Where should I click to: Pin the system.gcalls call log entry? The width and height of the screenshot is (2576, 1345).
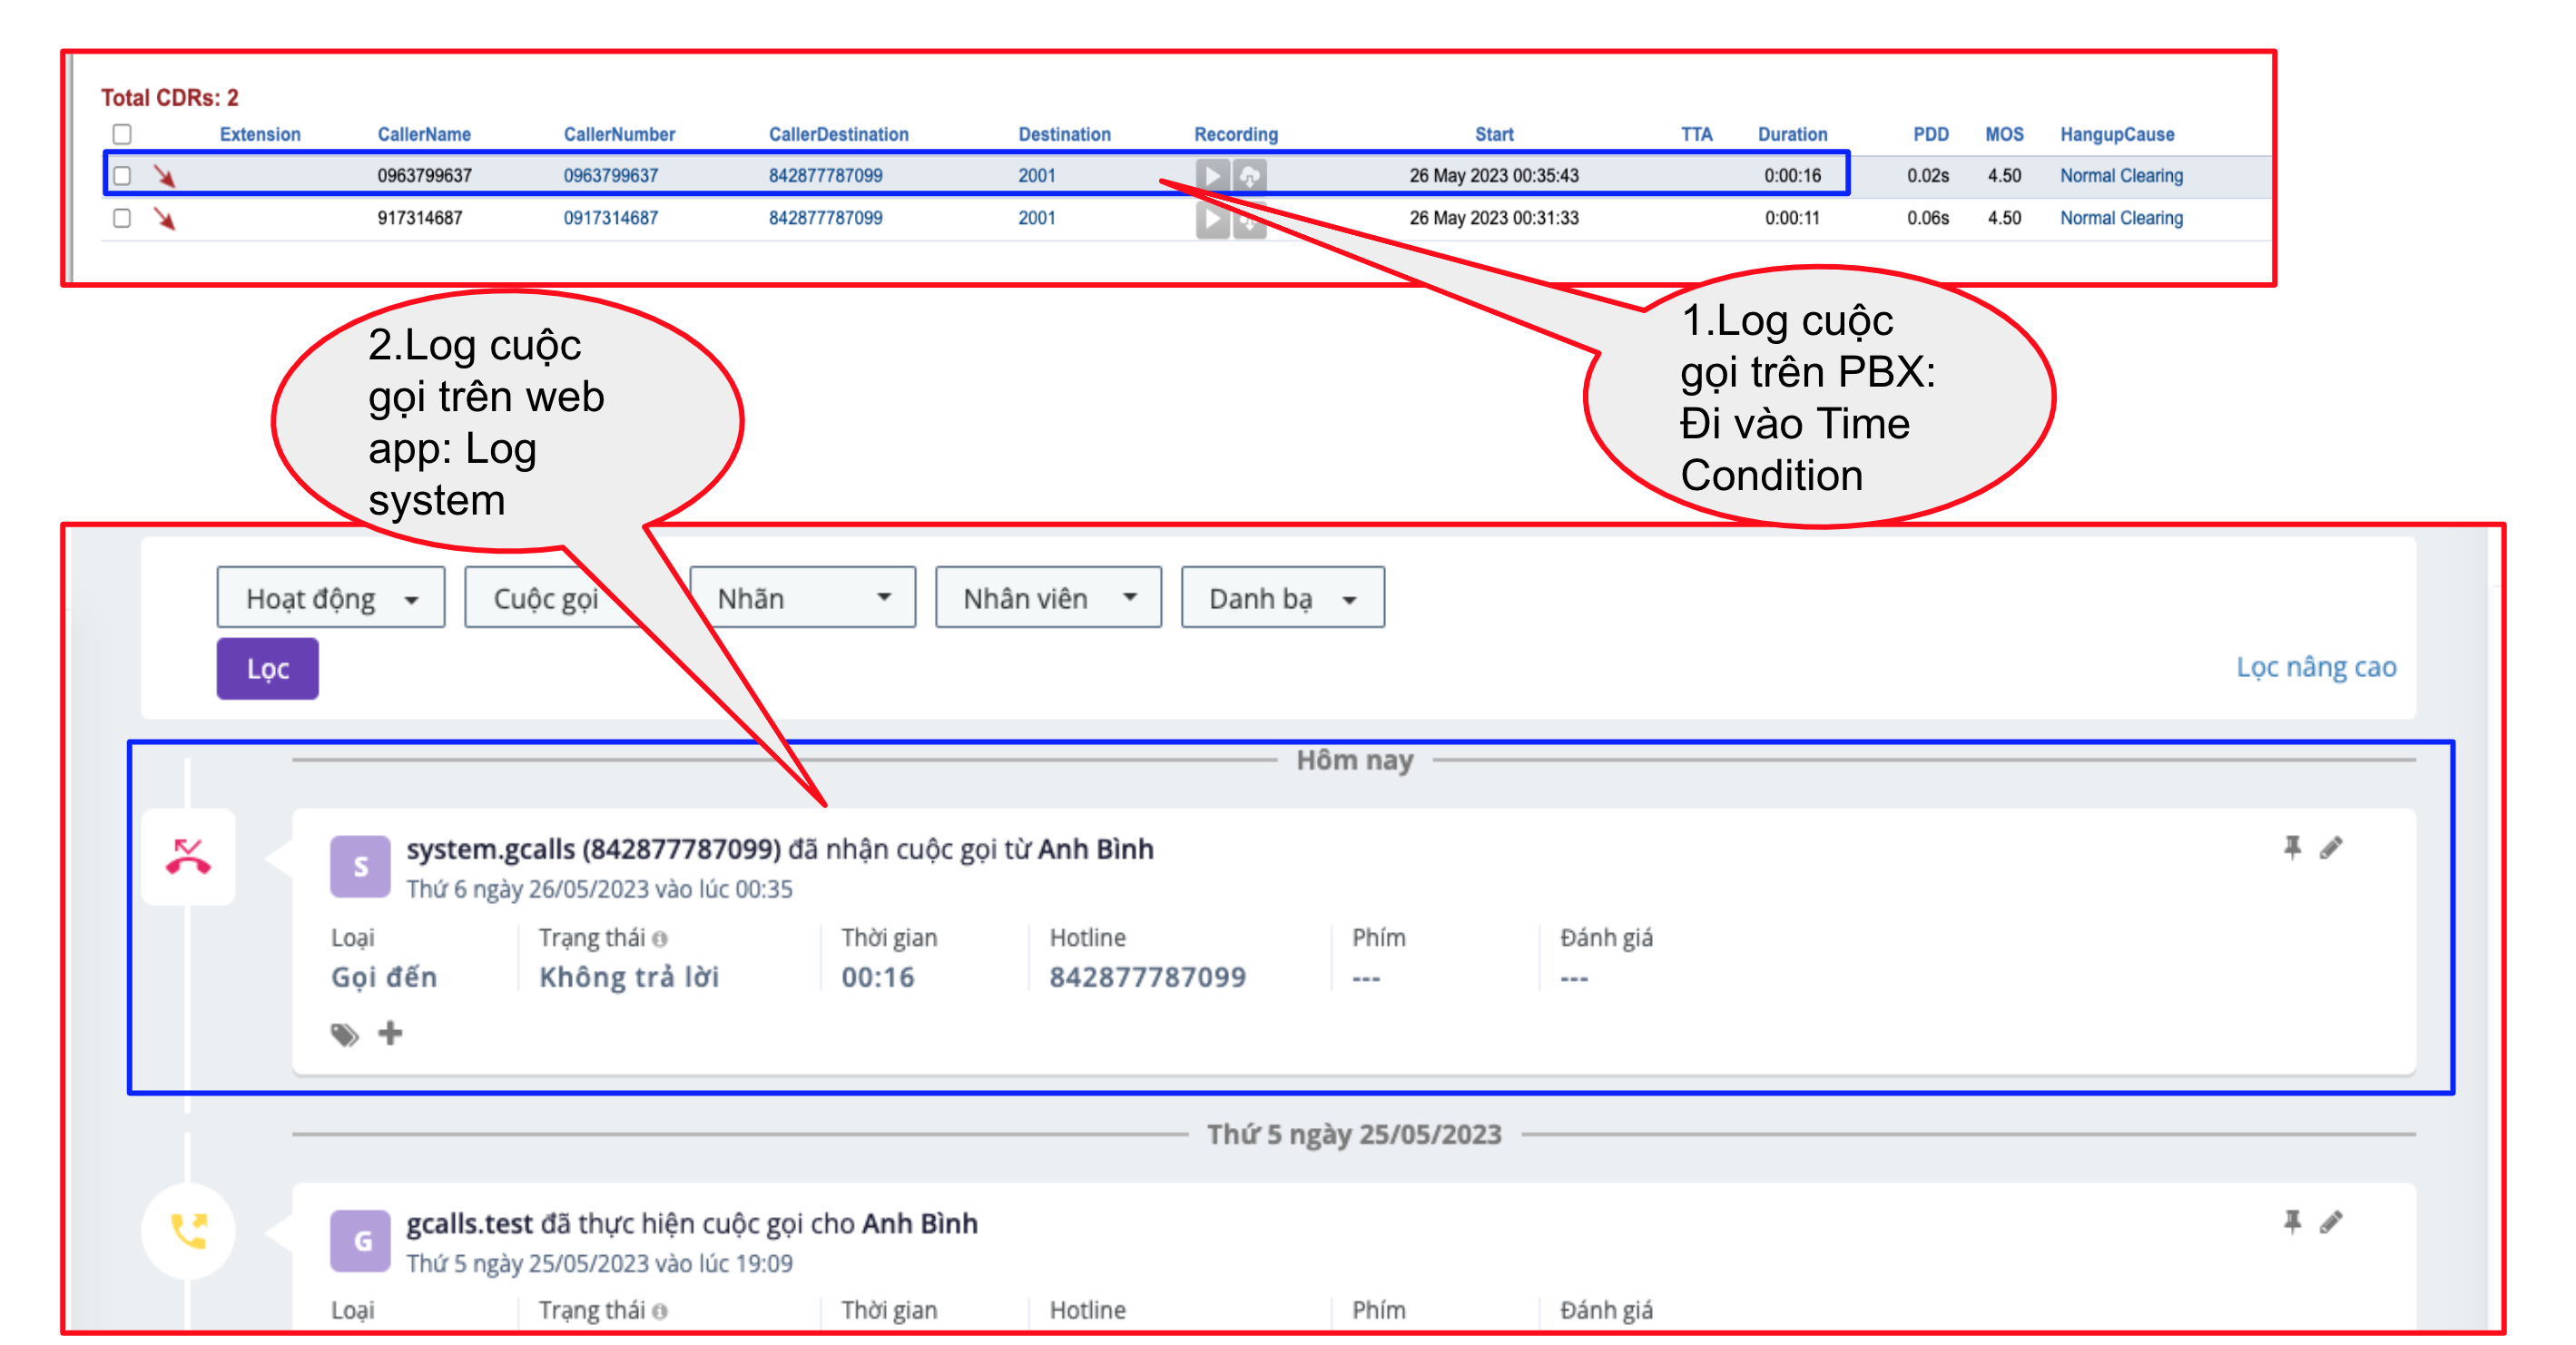2291,847
